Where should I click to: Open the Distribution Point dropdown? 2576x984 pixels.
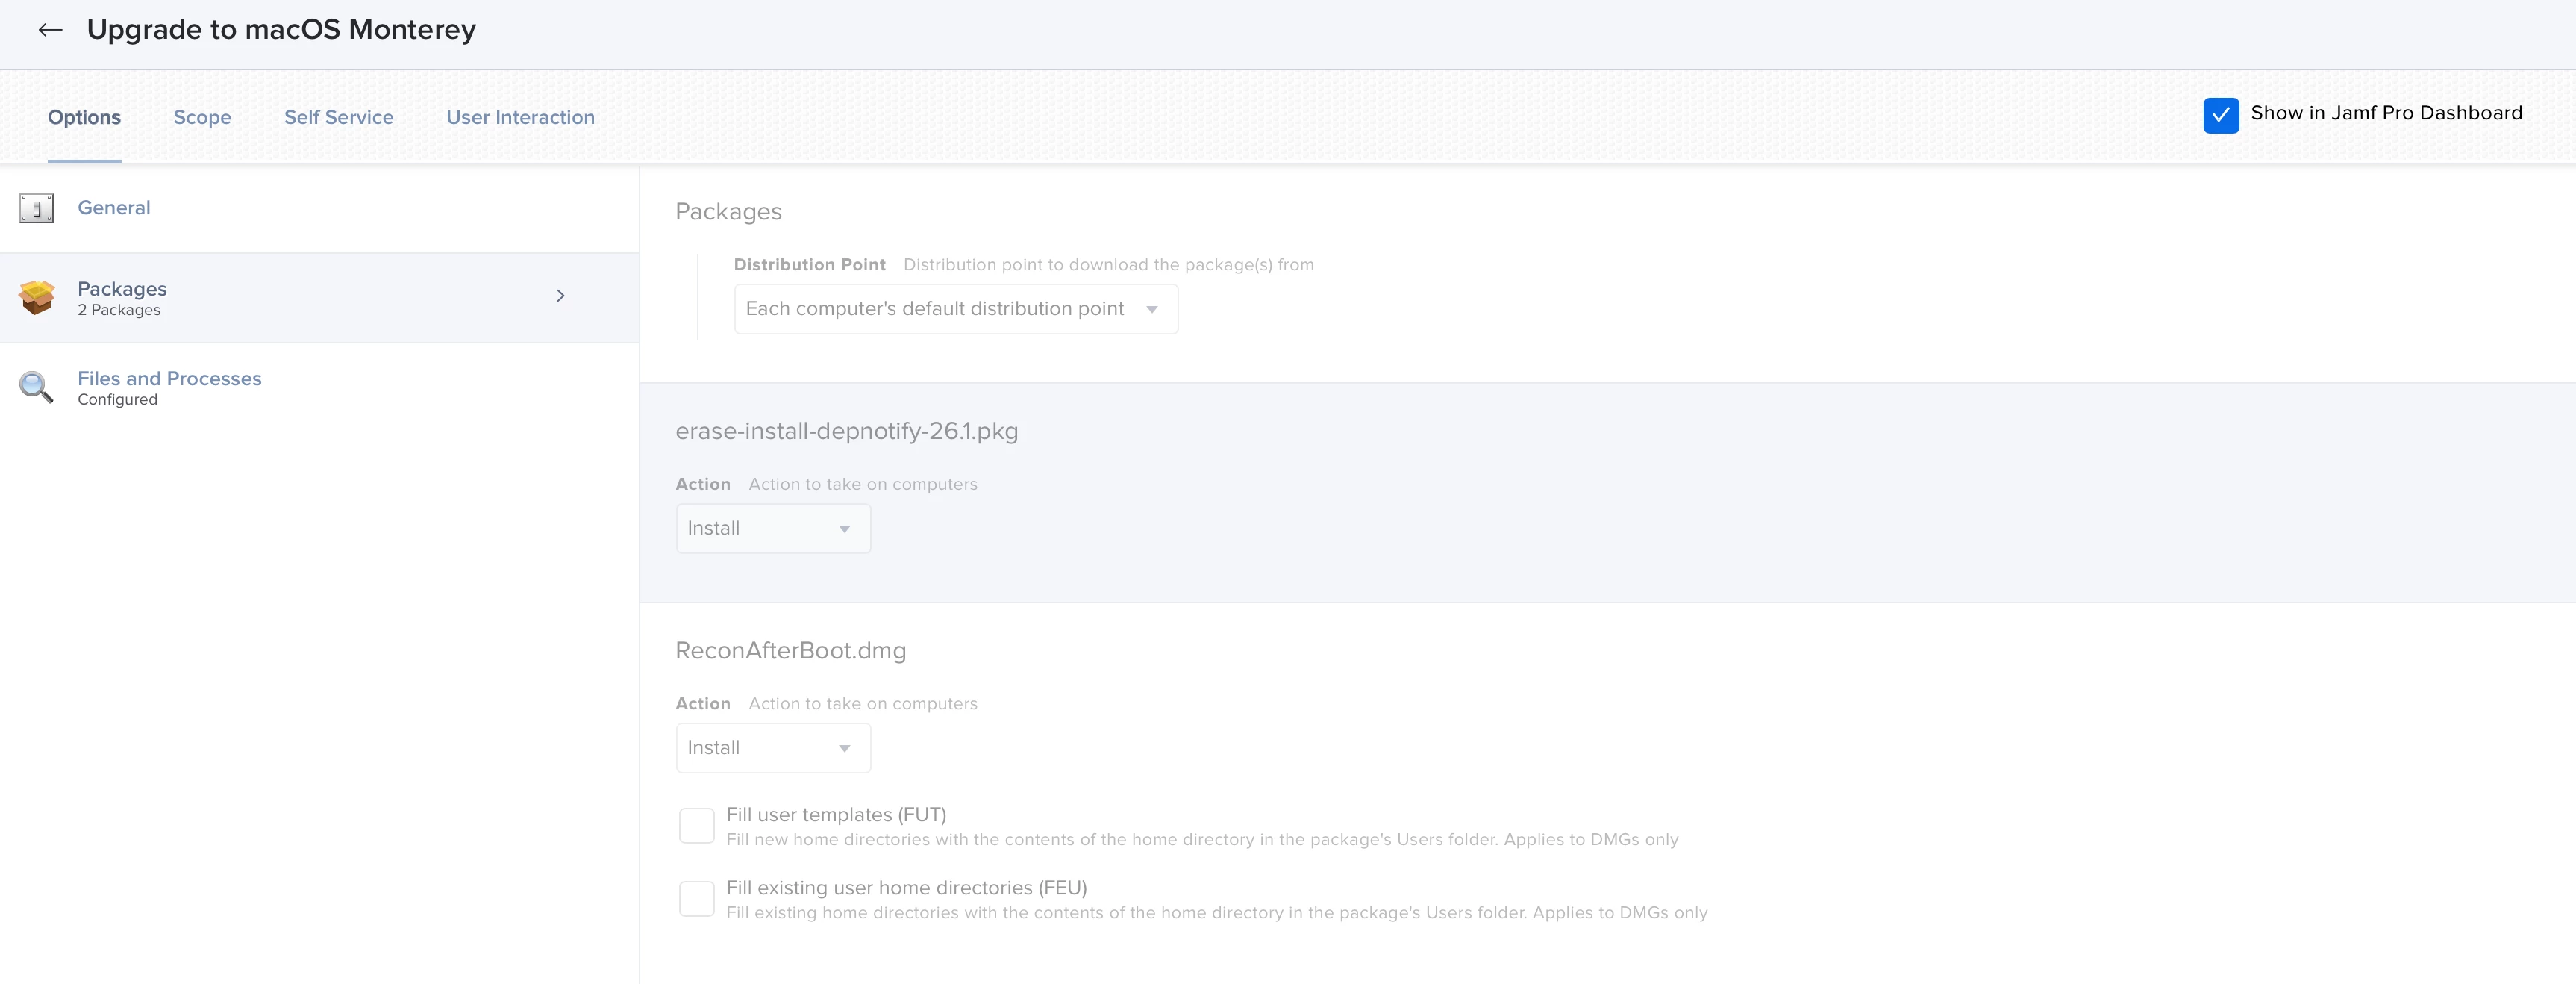(956, 309)
